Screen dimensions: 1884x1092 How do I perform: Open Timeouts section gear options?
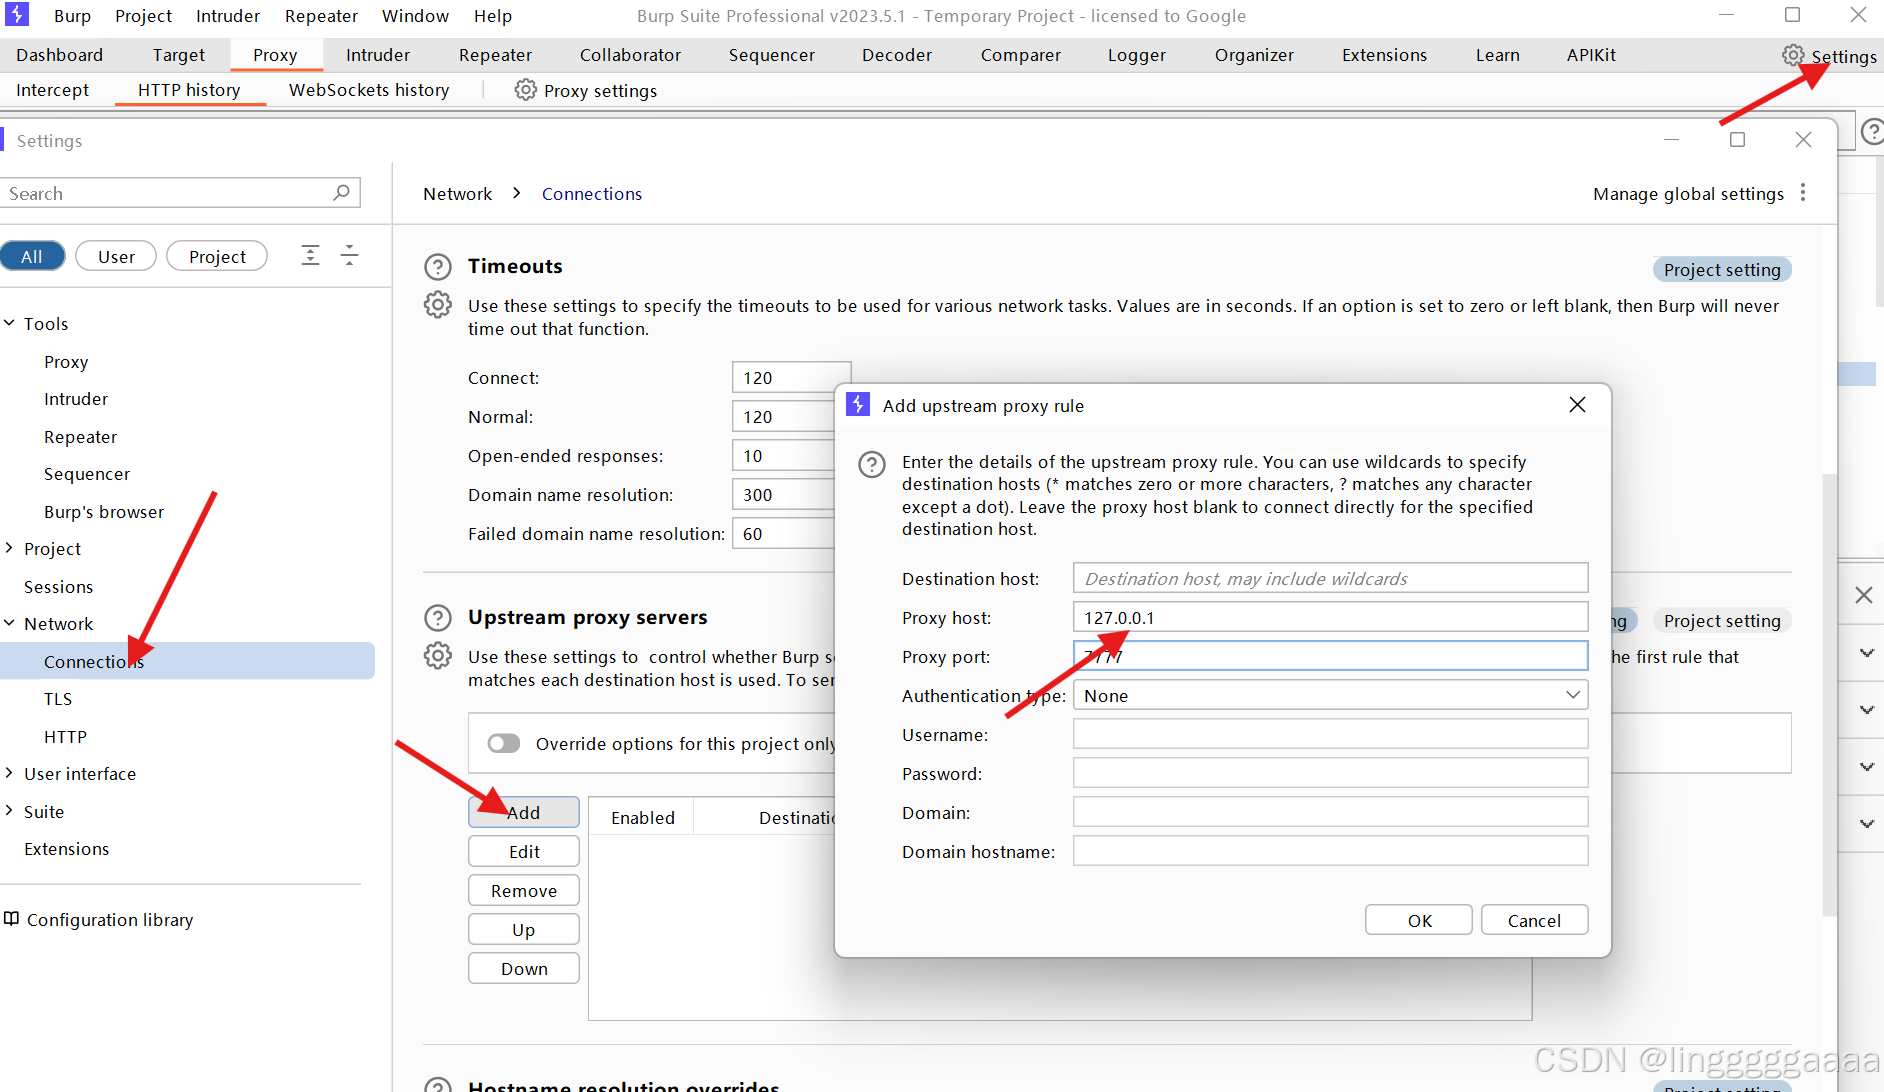pos(438,305)
